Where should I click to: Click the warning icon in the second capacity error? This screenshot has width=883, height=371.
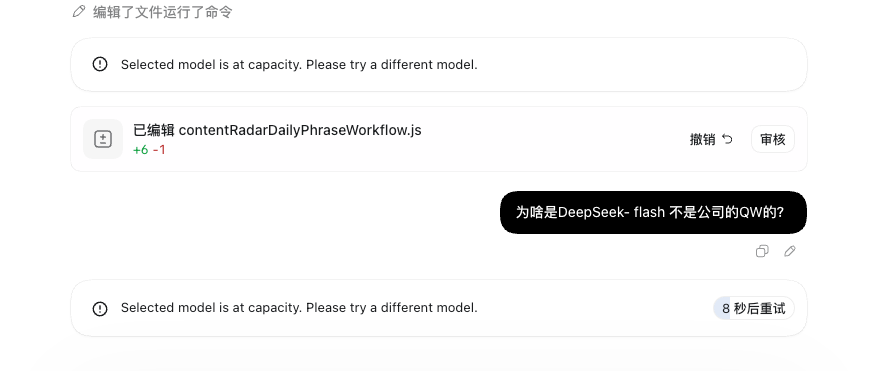(100, 309)
